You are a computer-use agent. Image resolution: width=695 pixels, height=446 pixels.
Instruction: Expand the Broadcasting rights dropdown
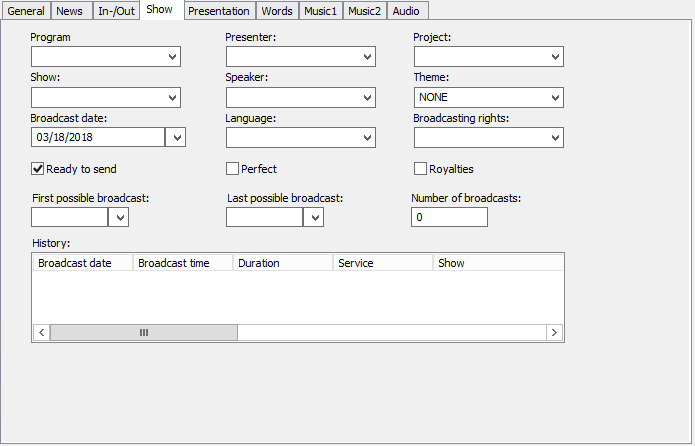point(555,137)
